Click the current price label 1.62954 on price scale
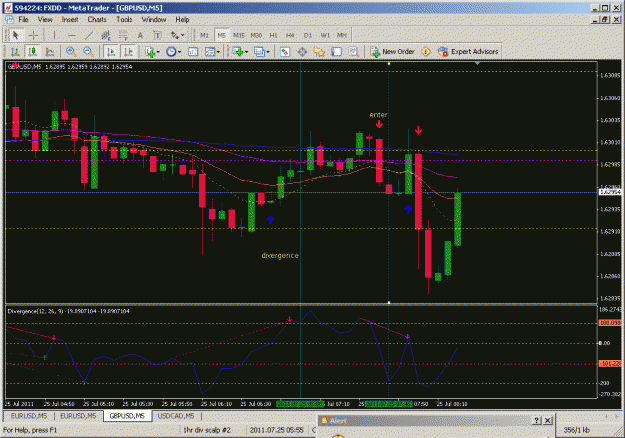625x438 pixels. [x=610, y=192]
